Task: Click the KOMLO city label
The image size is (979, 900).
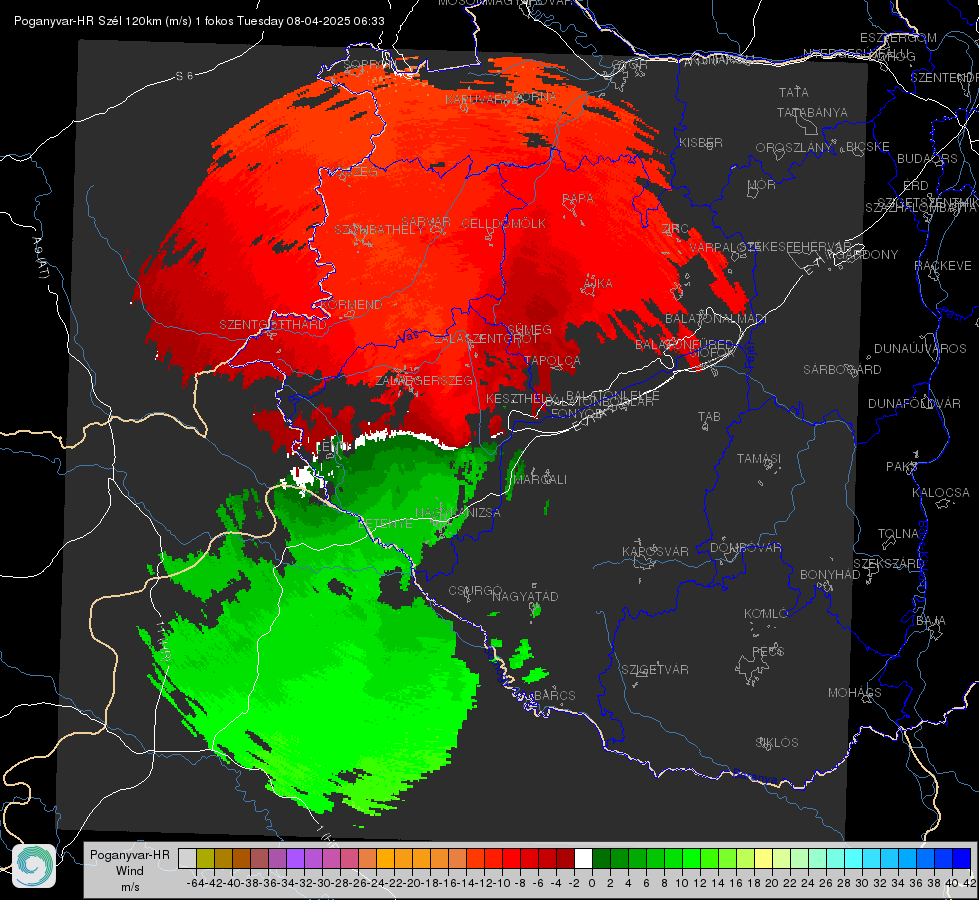Action: (x=766, y=614)
